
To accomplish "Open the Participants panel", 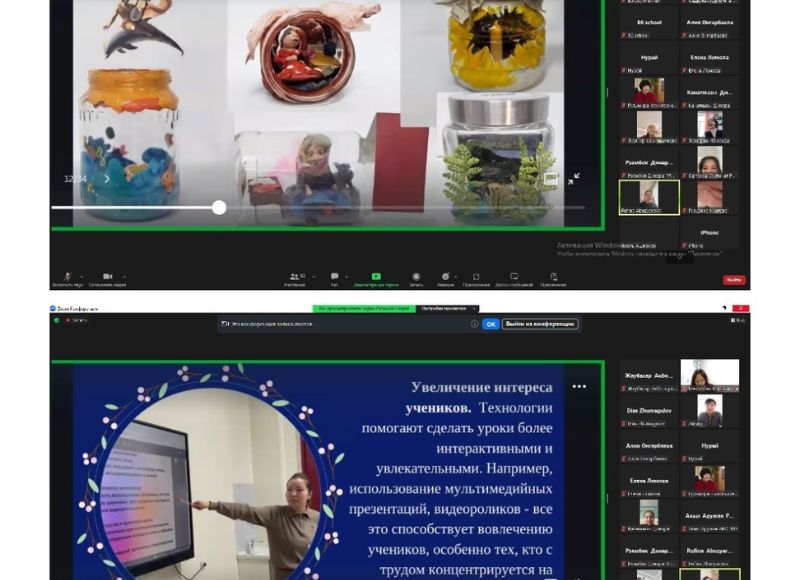I will click(x=295, y=276).
